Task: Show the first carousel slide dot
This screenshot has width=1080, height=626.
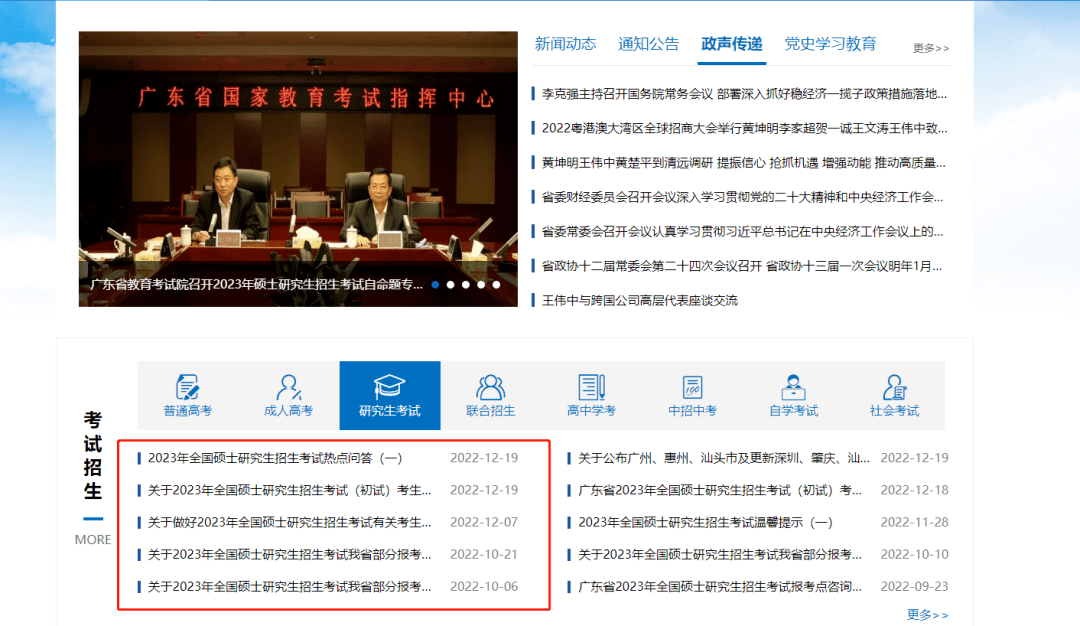Action: [435, 284]
